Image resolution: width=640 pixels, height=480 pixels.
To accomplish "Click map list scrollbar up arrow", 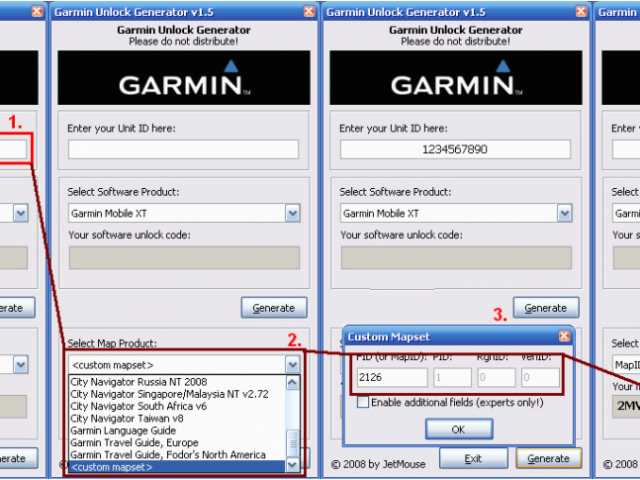I will [x=293, y=382].
